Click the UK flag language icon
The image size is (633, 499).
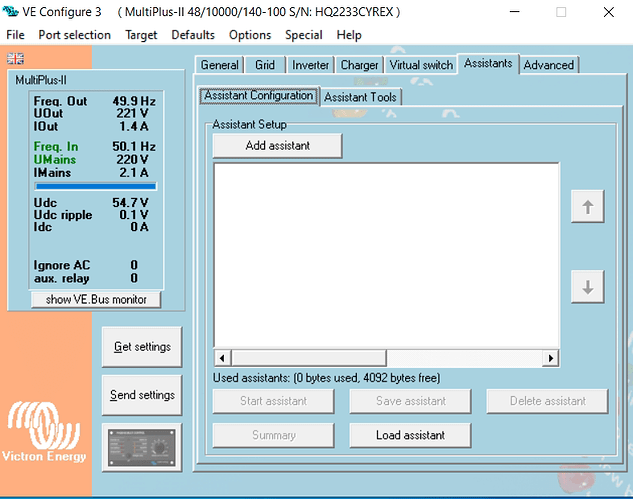[x=15, y=59]
